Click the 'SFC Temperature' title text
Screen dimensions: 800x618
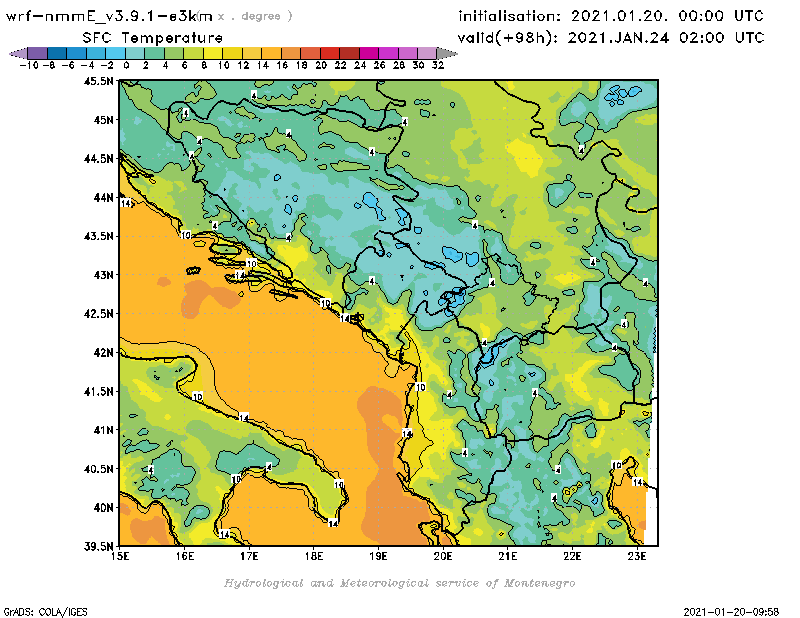pos(153,37)
